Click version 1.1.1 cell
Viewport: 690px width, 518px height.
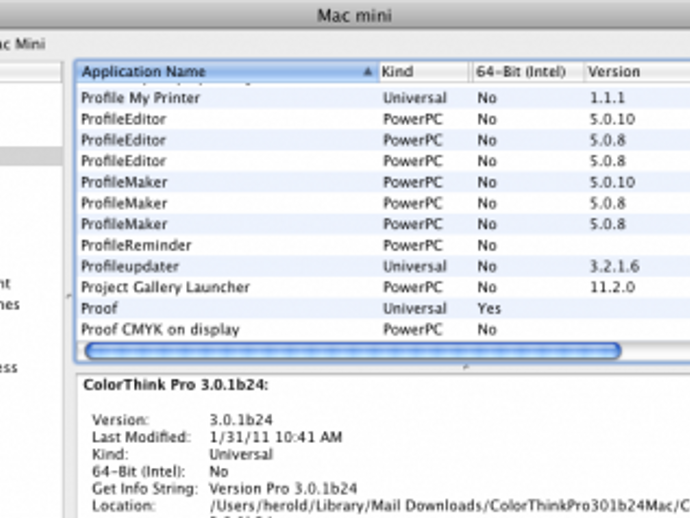point(607,98)
